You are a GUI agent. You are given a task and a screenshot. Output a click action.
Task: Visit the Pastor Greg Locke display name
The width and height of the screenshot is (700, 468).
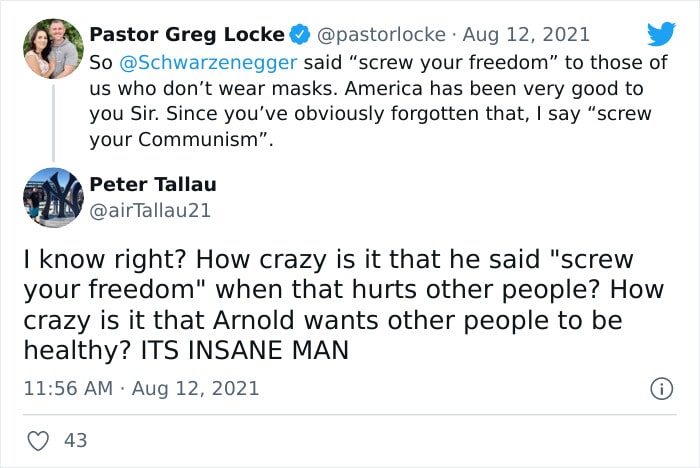coord(187,35)
